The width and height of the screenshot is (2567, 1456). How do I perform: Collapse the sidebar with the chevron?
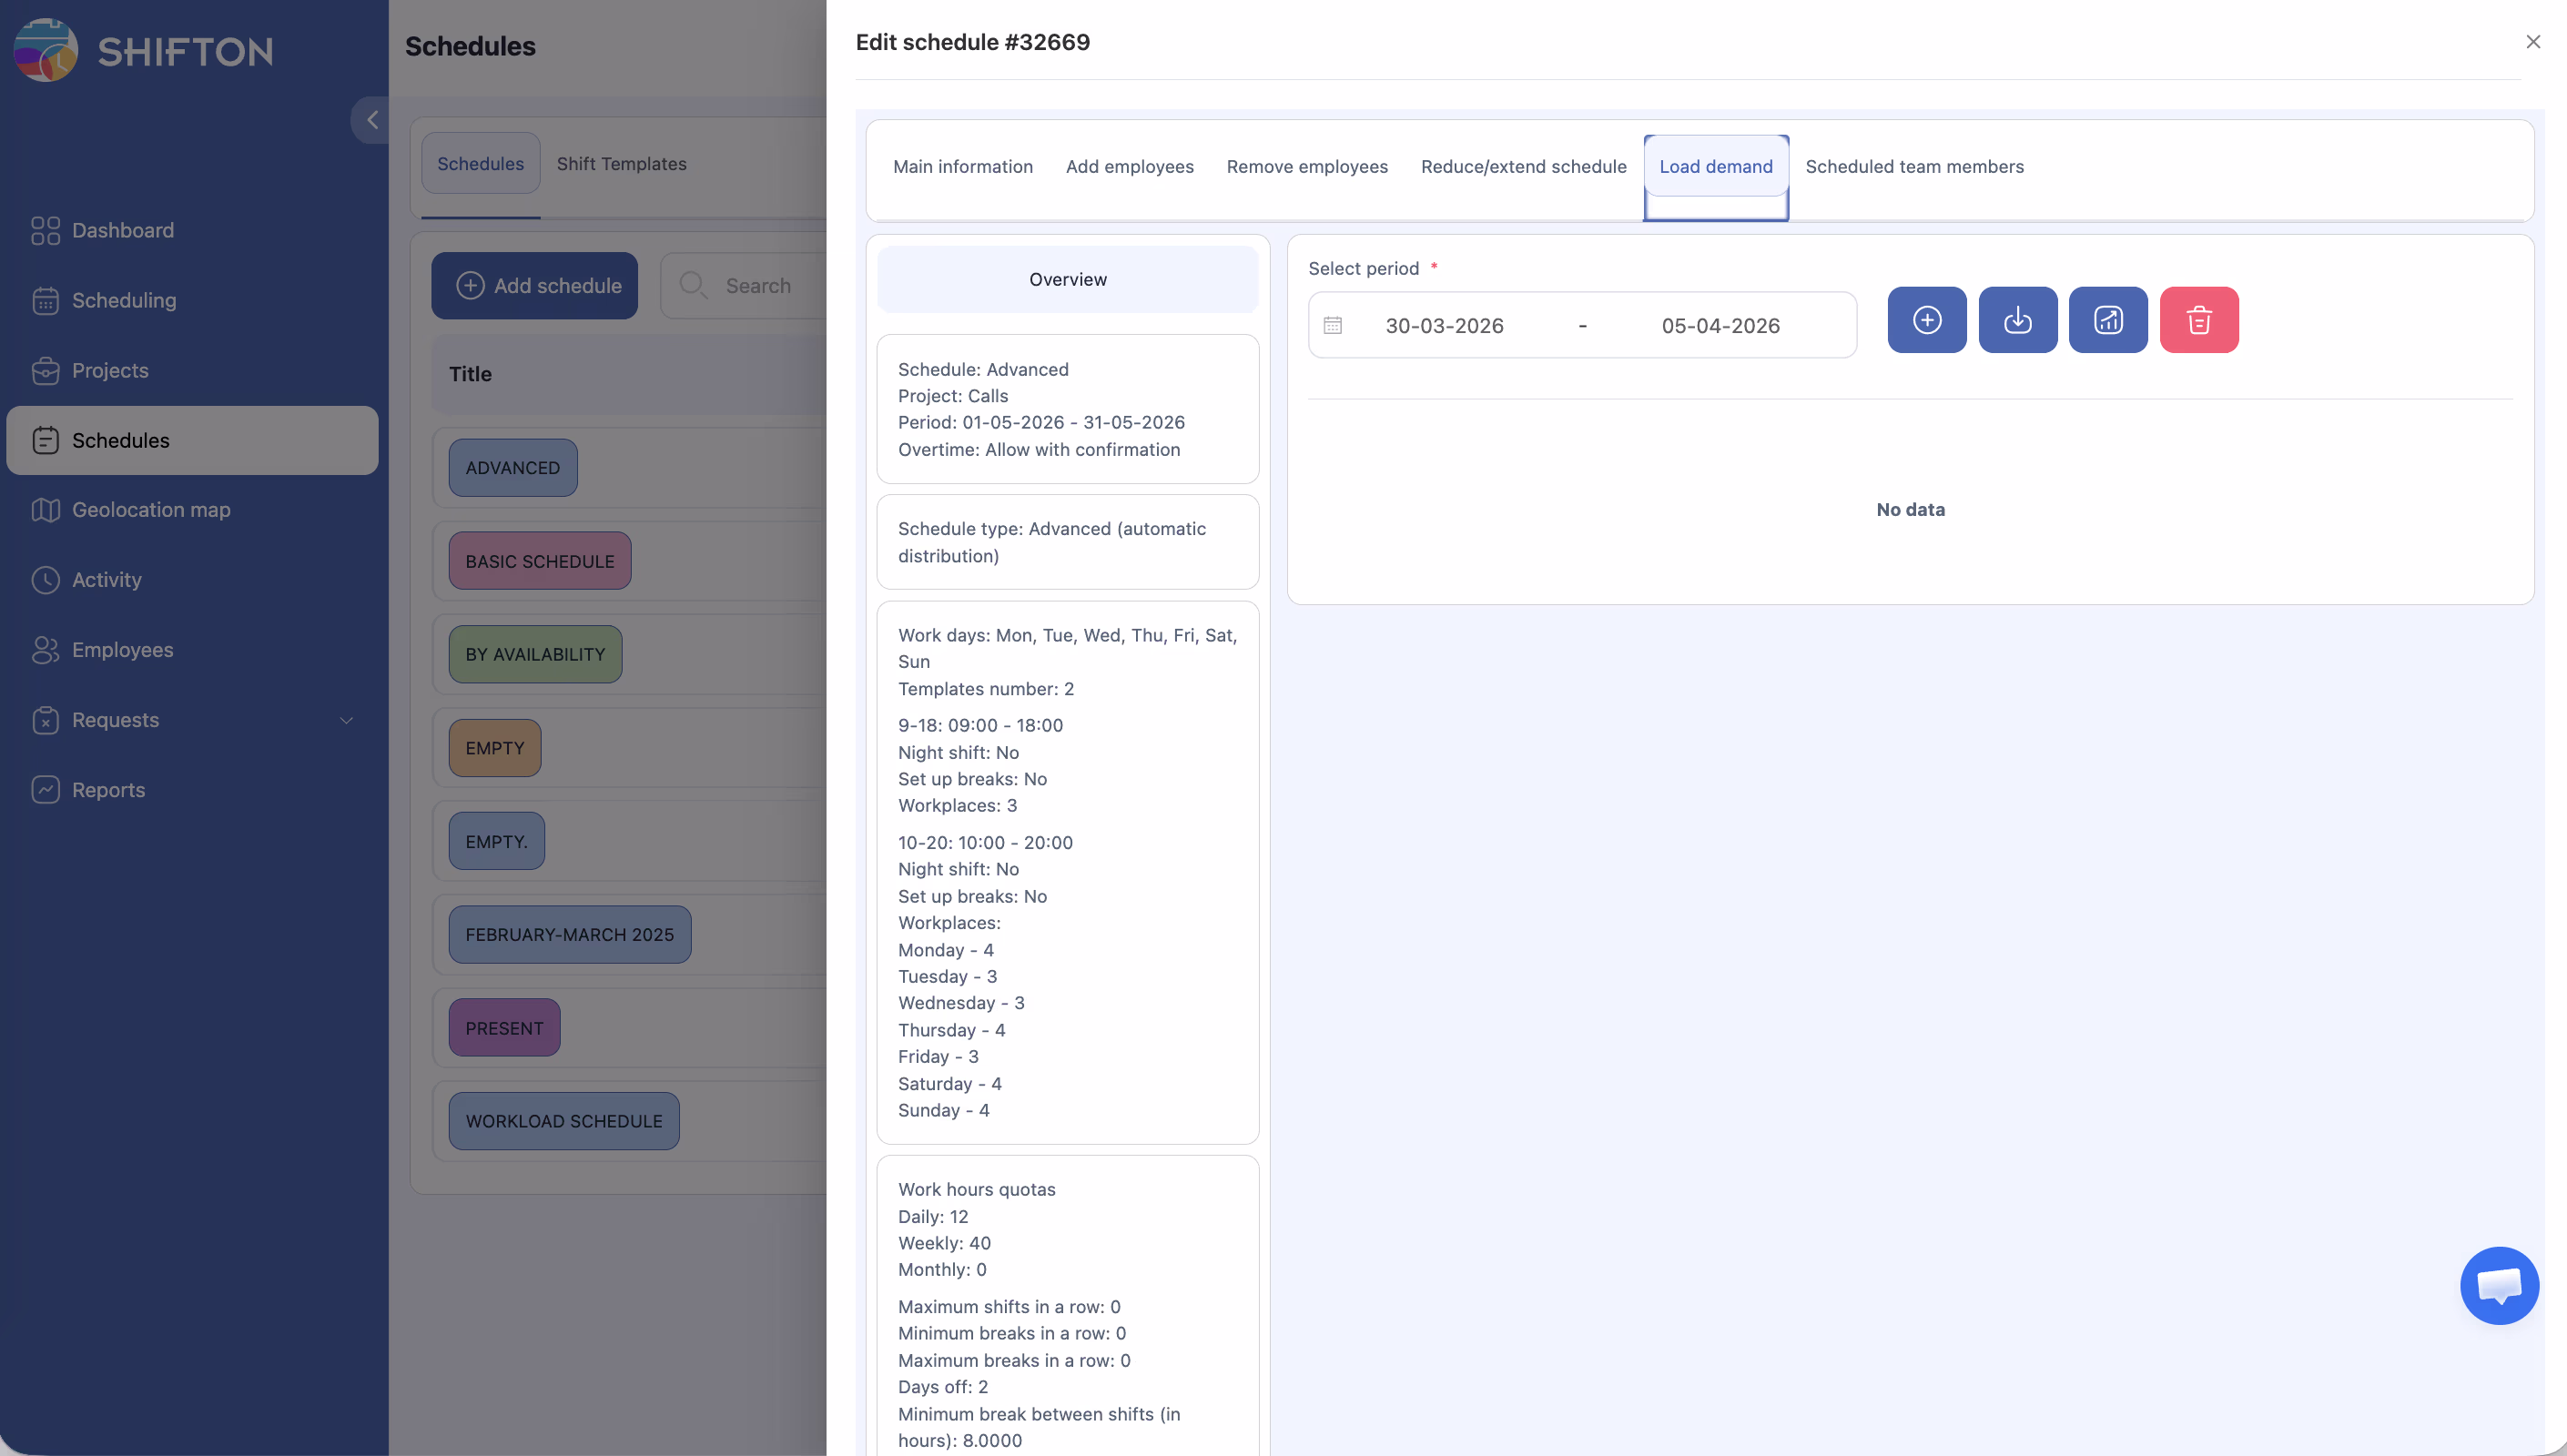(372, 120)
